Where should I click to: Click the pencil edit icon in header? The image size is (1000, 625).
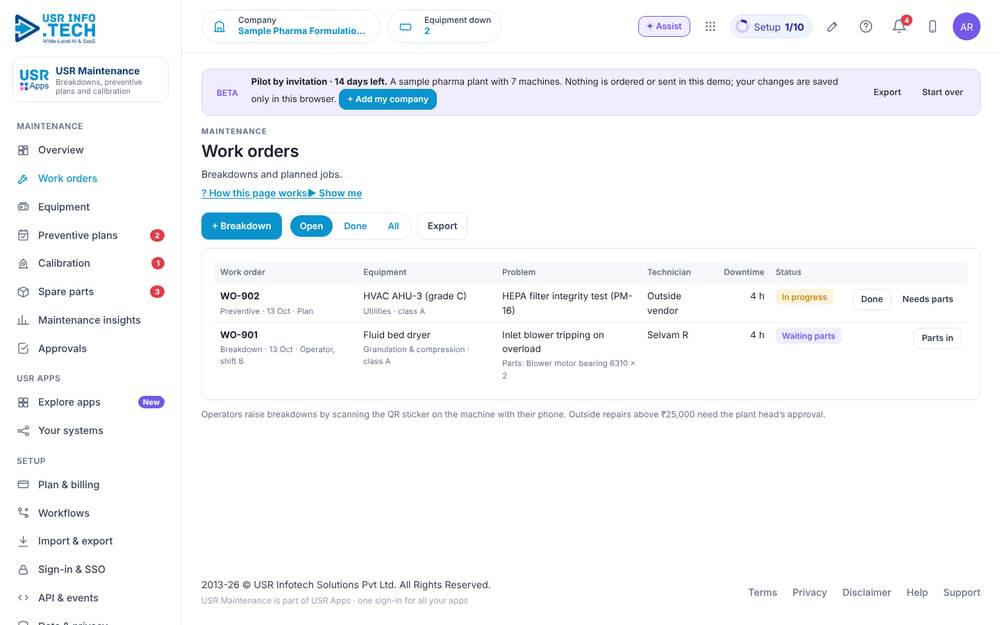coord(832,27)
